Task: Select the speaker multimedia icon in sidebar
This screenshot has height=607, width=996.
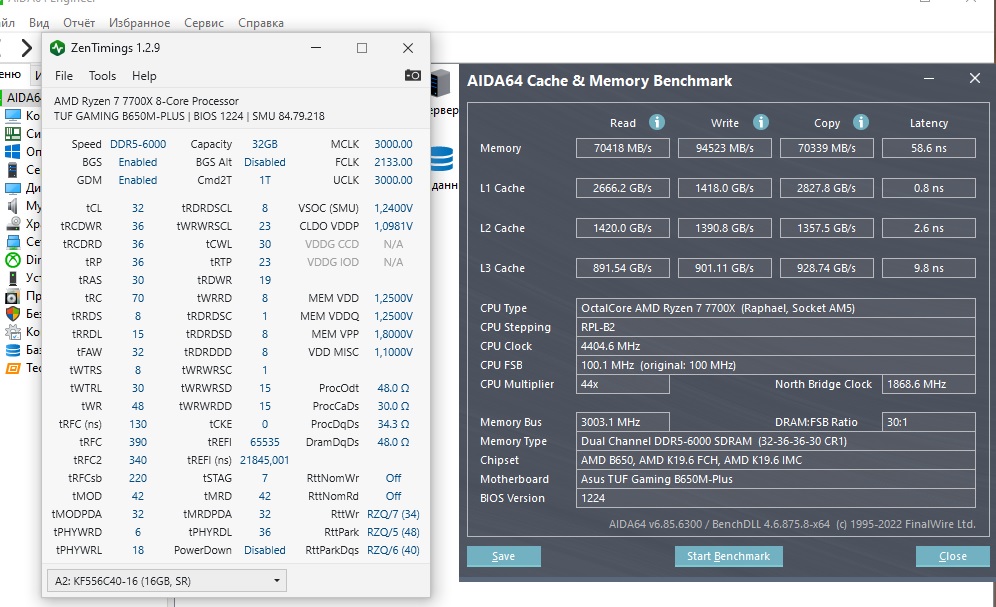Action: point(13,206)
